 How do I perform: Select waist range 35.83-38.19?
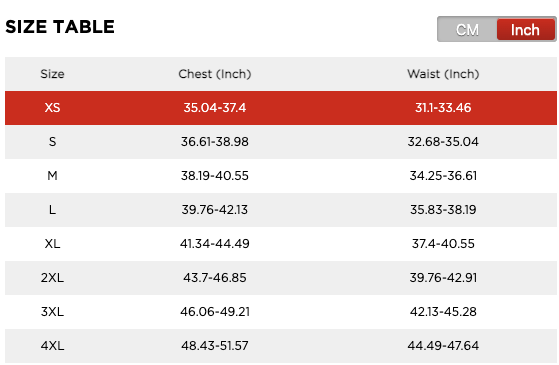click(443, 210)
